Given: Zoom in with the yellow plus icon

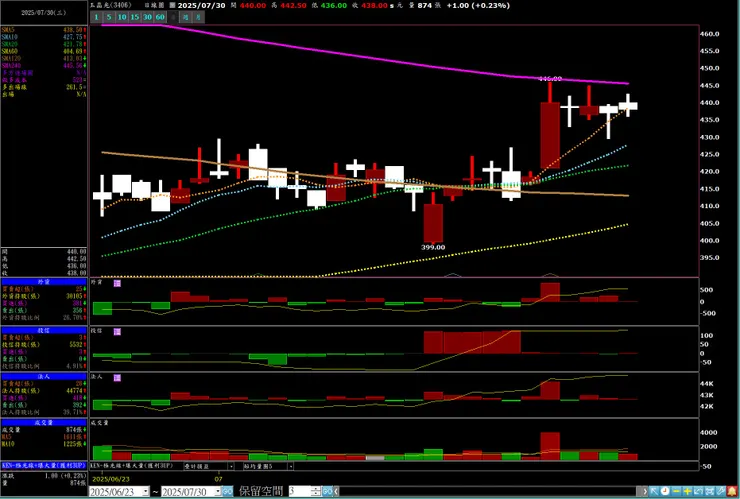Looking at the screenshot, I should tap(687, 491).
